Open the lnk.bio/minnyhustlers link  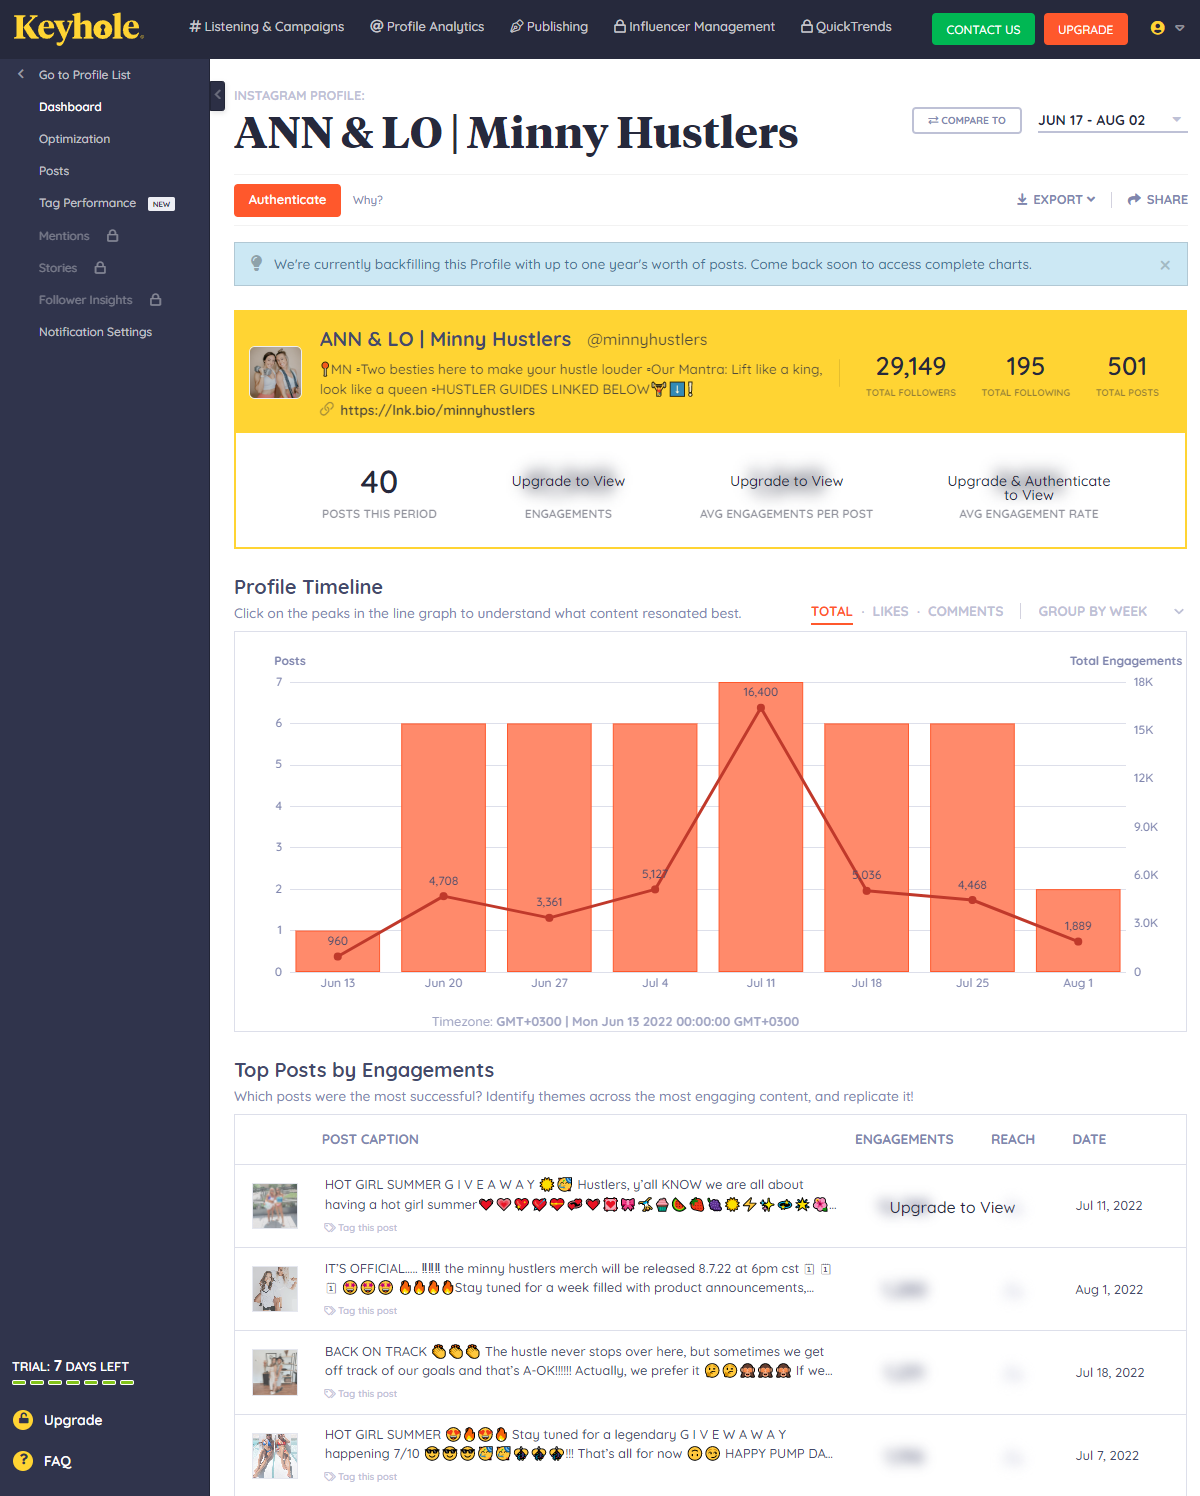pos(437,410)
